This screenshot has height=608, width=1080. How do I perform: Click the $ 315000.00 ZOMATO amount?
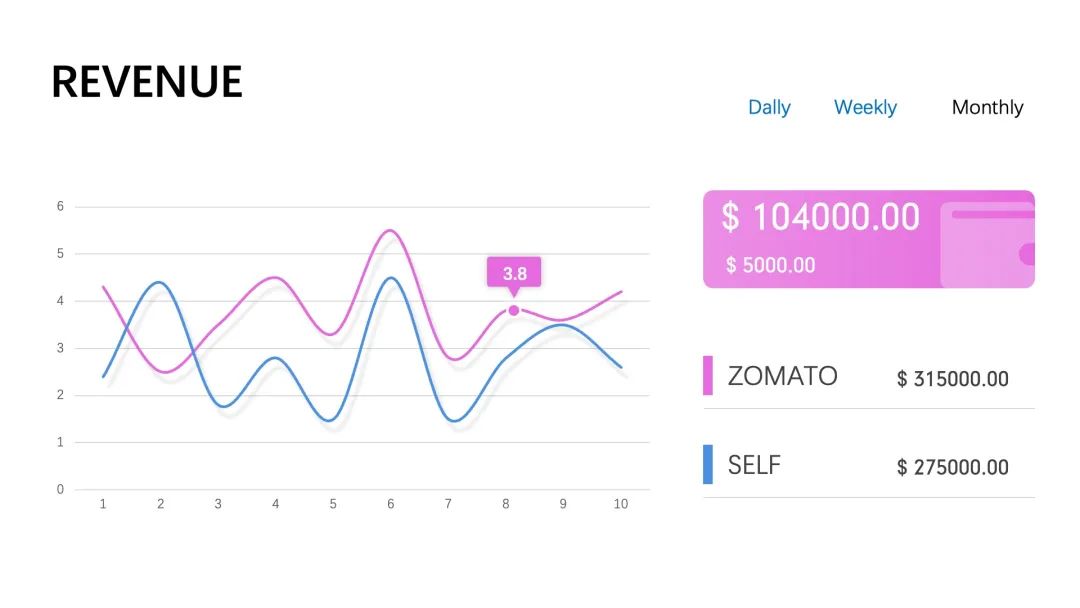coord(952,379)
